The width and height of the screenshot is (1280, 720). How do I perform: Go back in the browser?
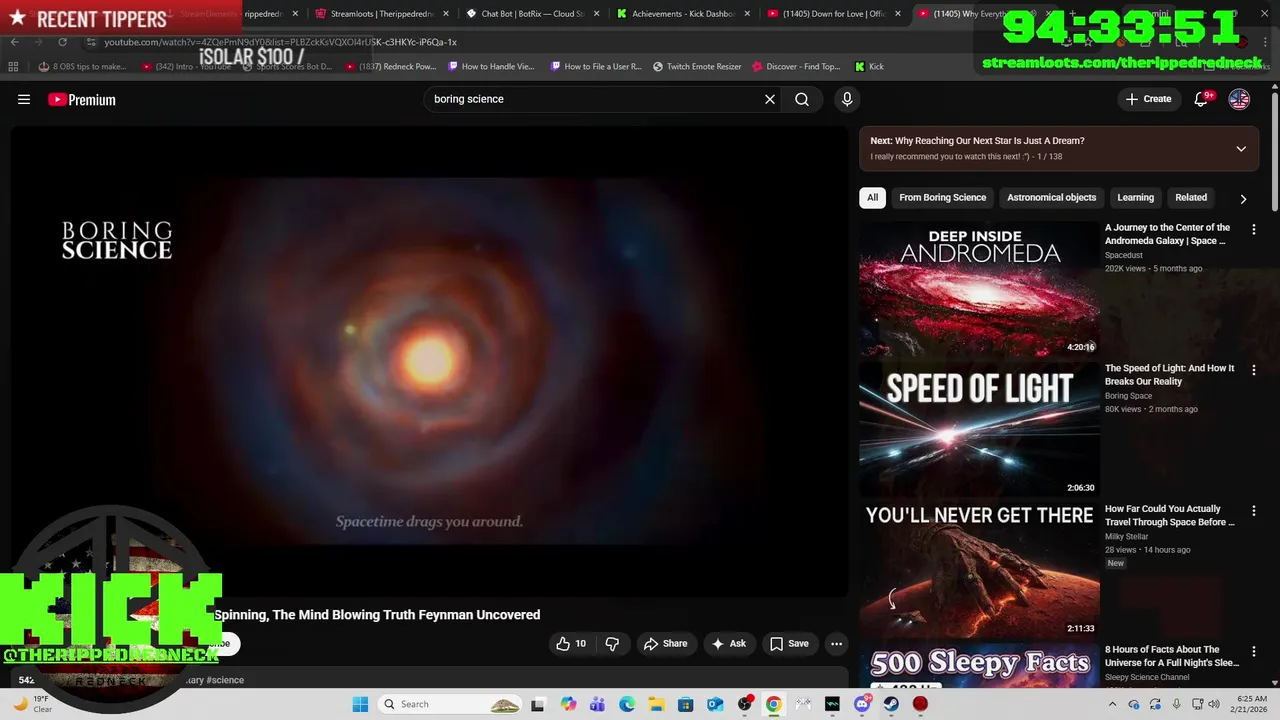[x=14, y=42]
